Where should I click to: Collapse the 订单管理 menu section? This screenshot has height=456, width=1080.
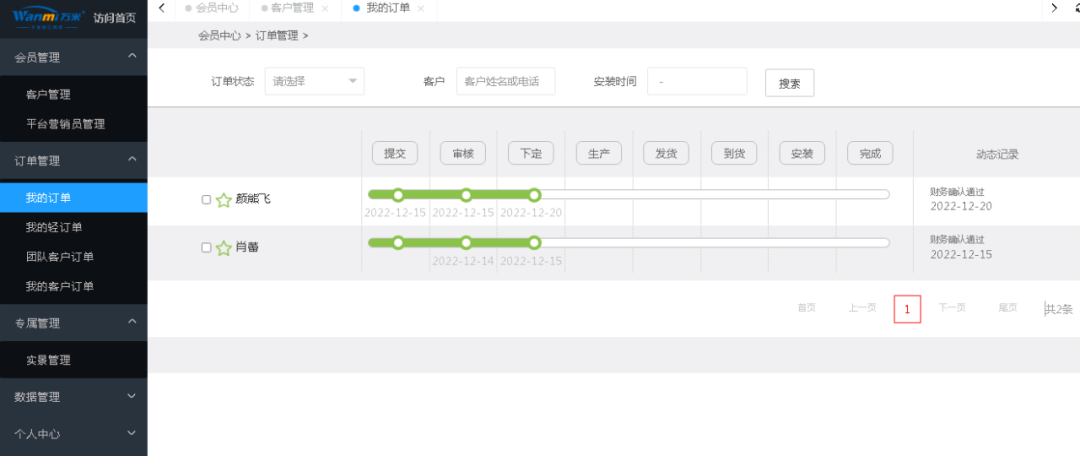coord(132,159)
